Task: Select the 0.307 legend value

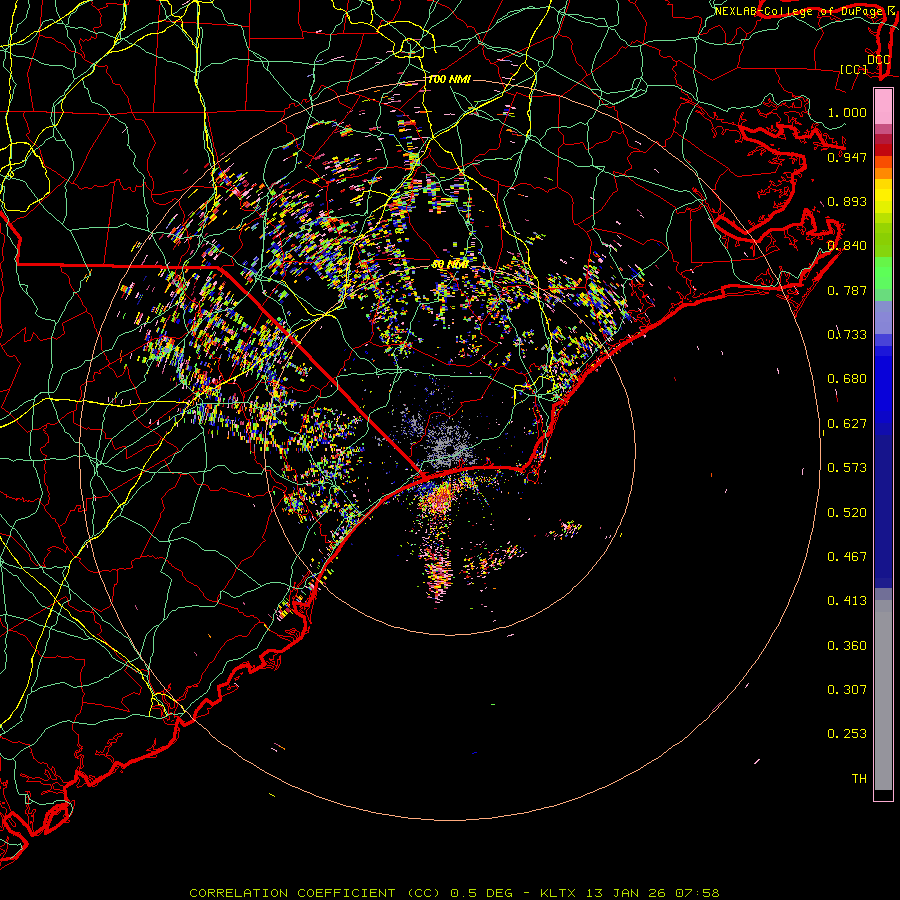Action: tap(847, 689)
